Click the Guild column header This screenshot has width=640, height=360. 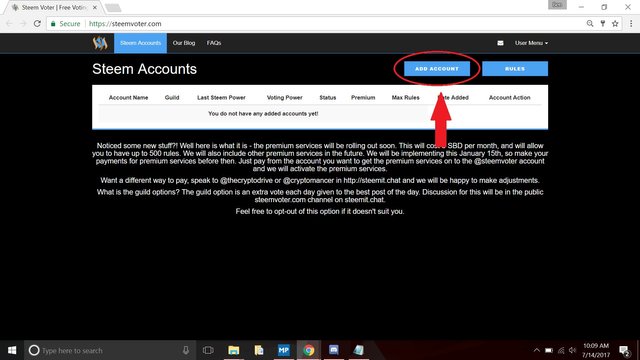(172, 98)
